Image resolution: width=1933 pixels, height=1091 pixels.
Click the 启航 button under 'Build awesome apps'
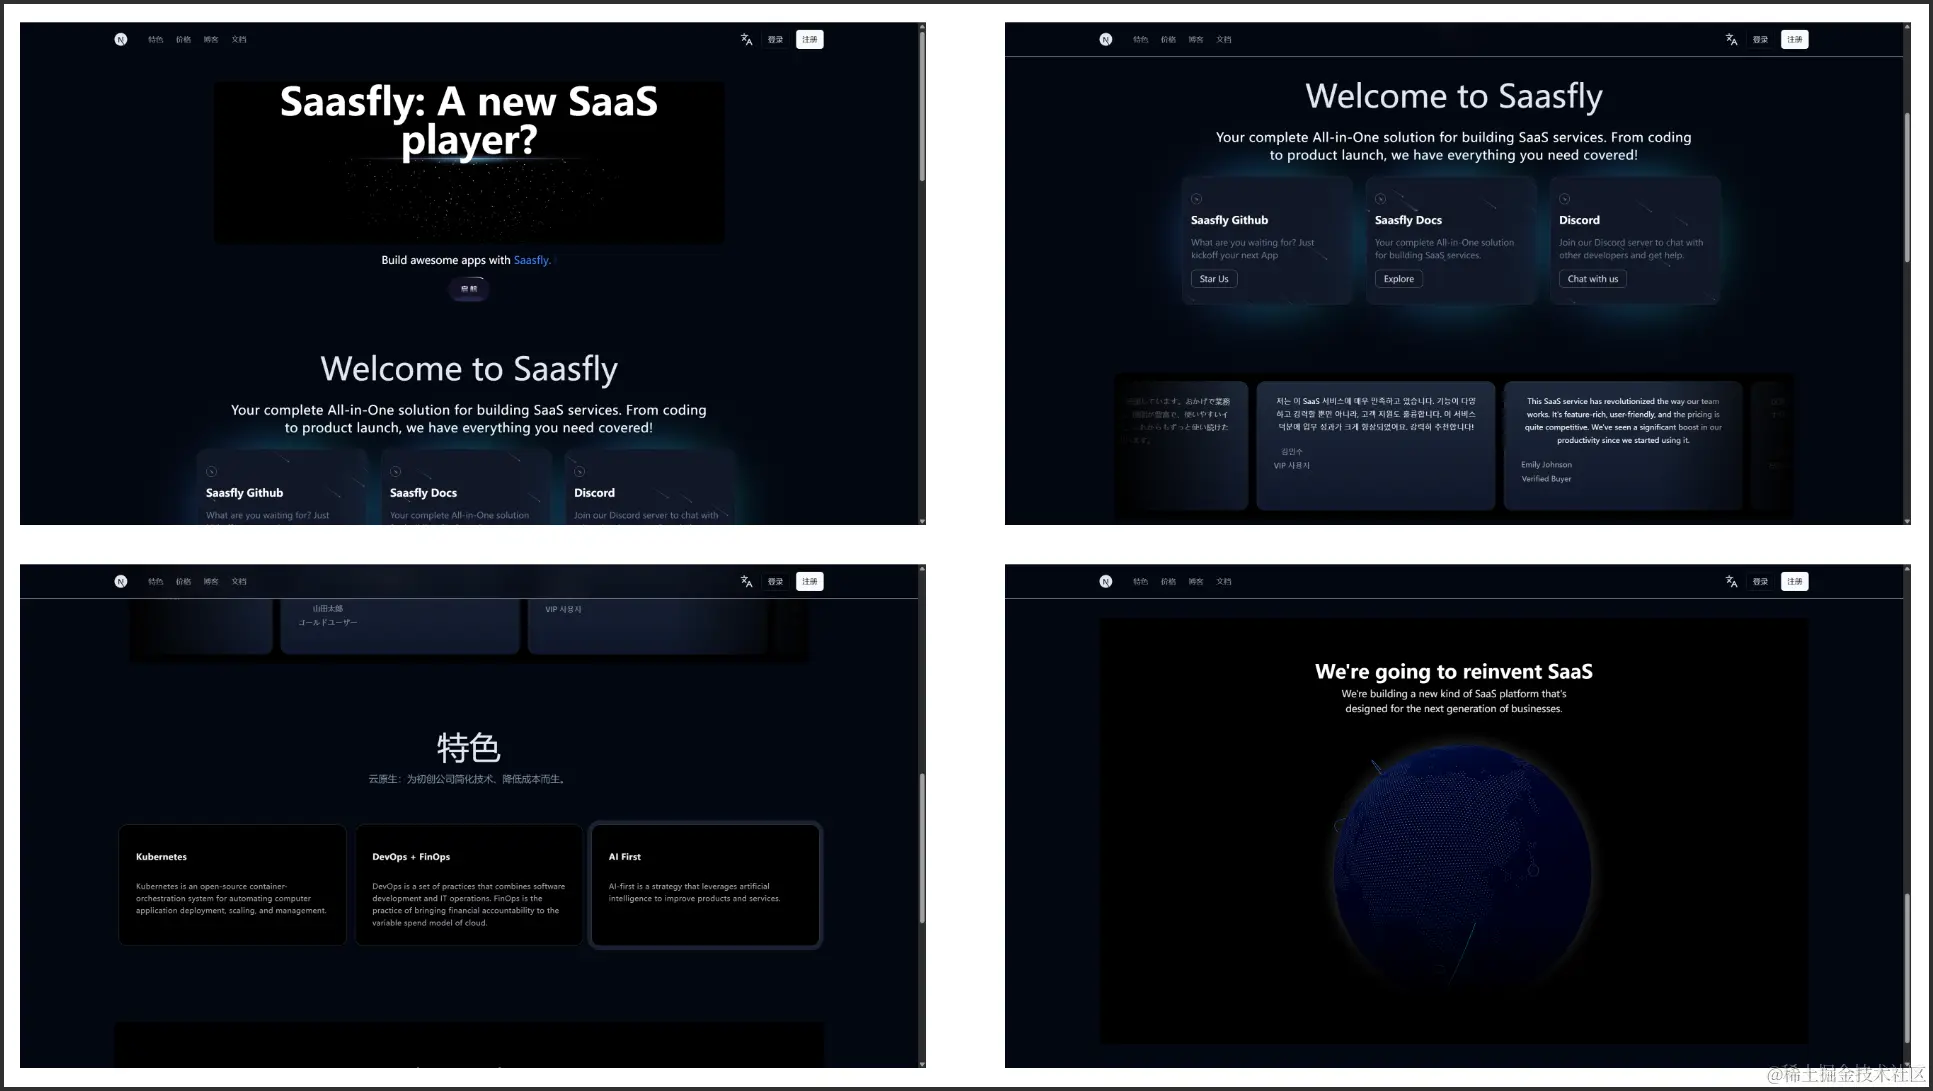click(x=469, y=289)
